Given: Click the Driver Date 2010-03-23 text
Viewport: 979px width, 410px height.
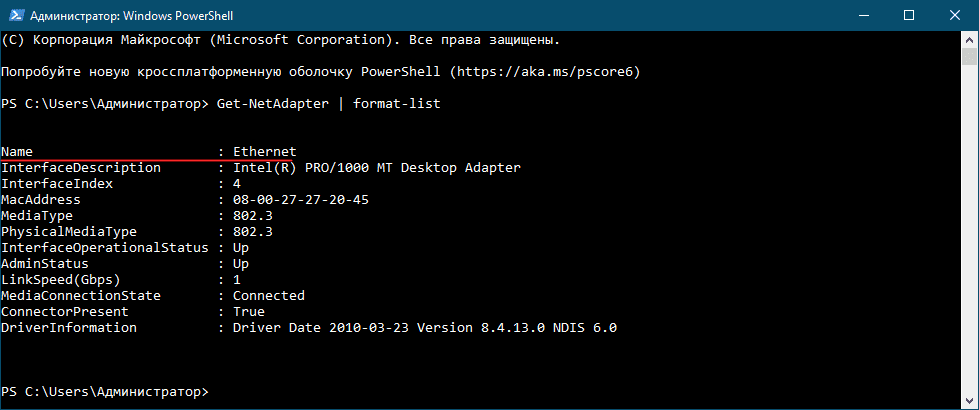Looking at the screenshot, I should (321, 328).
